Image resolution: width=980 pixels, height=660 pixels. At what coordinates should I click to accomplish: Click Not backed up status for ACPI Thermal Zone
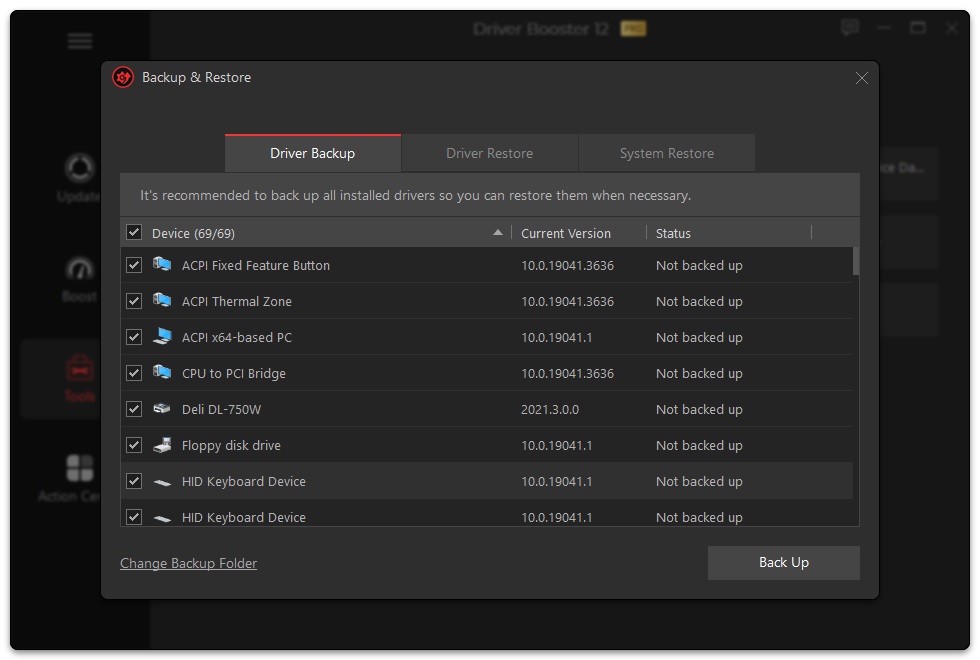coord(699,301)
